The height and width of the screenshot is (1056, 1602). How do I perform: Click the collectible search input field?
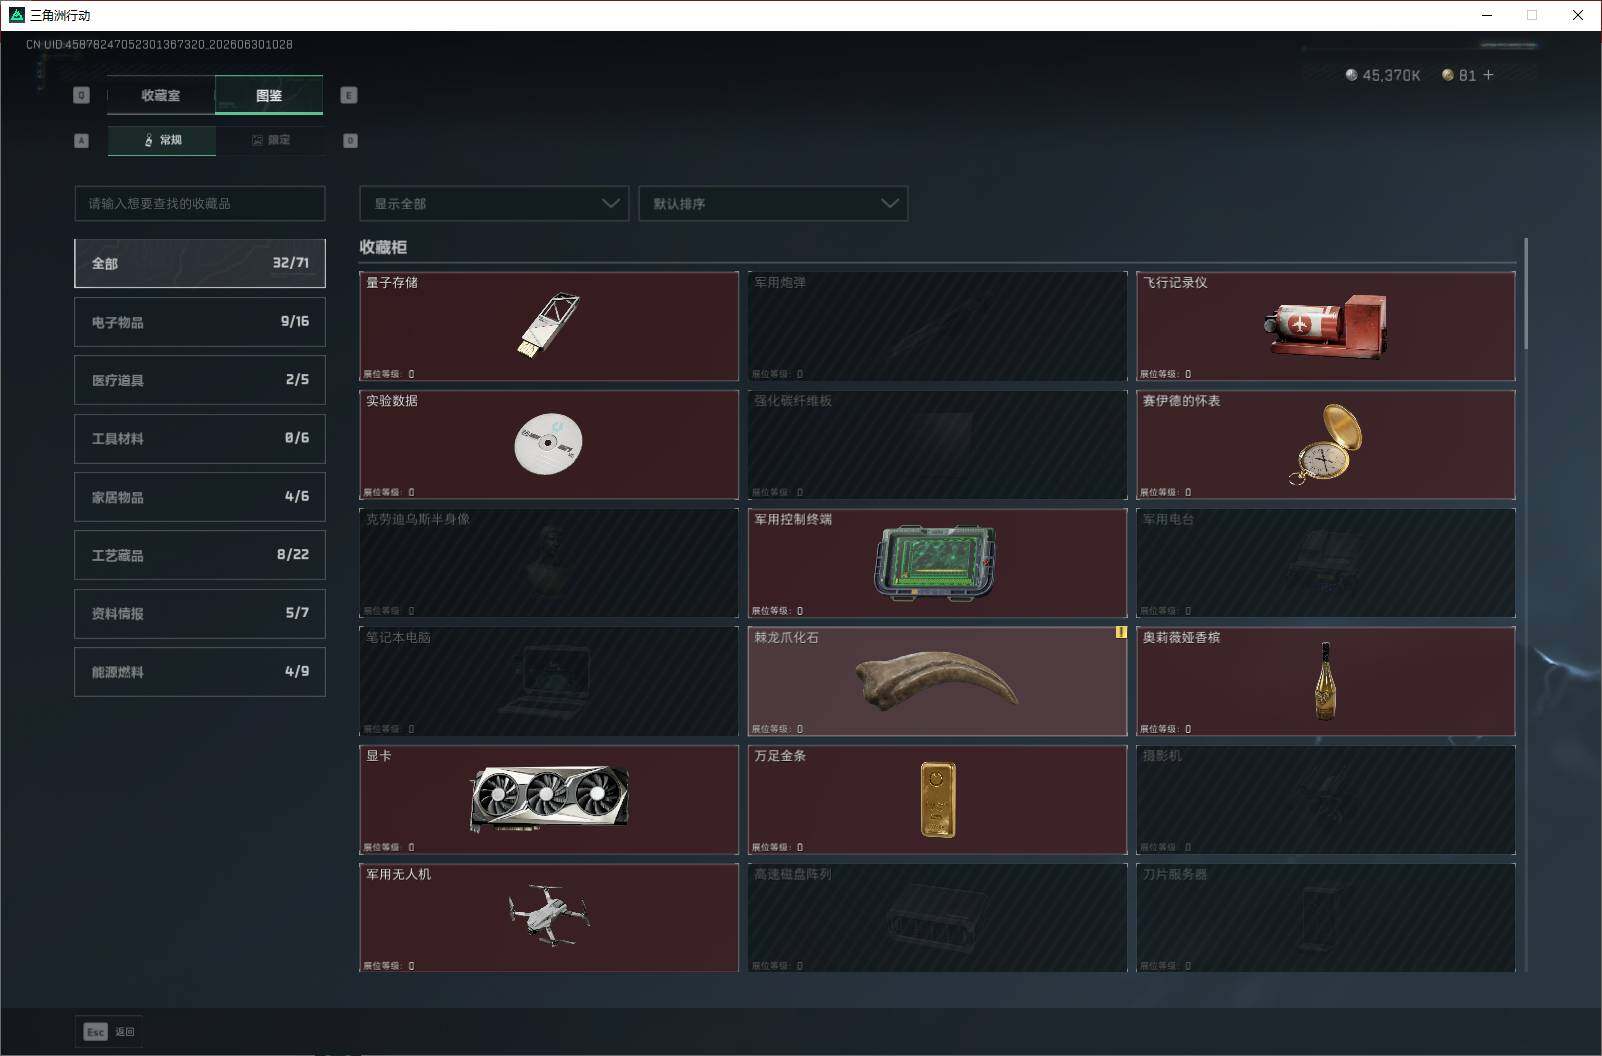(x=200, y=203)
